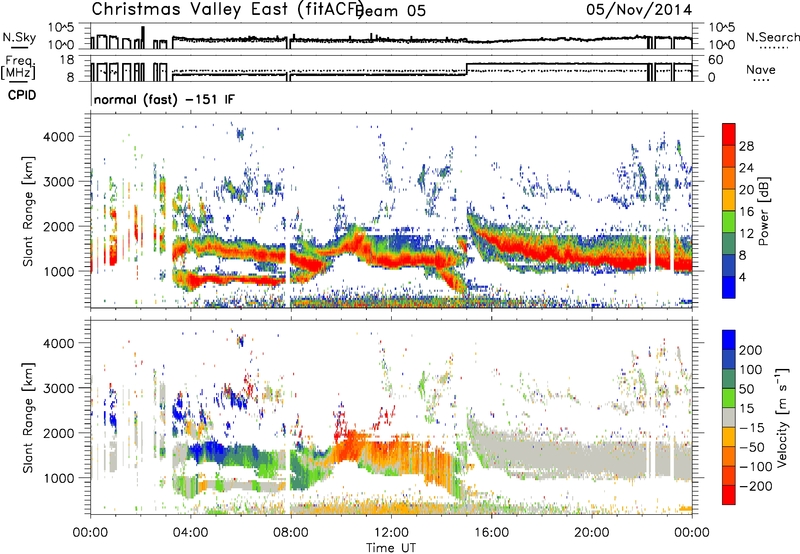800x554 pixels.
Task: Click the 'N.Search' legend label
Action: (x=772, y=37)
